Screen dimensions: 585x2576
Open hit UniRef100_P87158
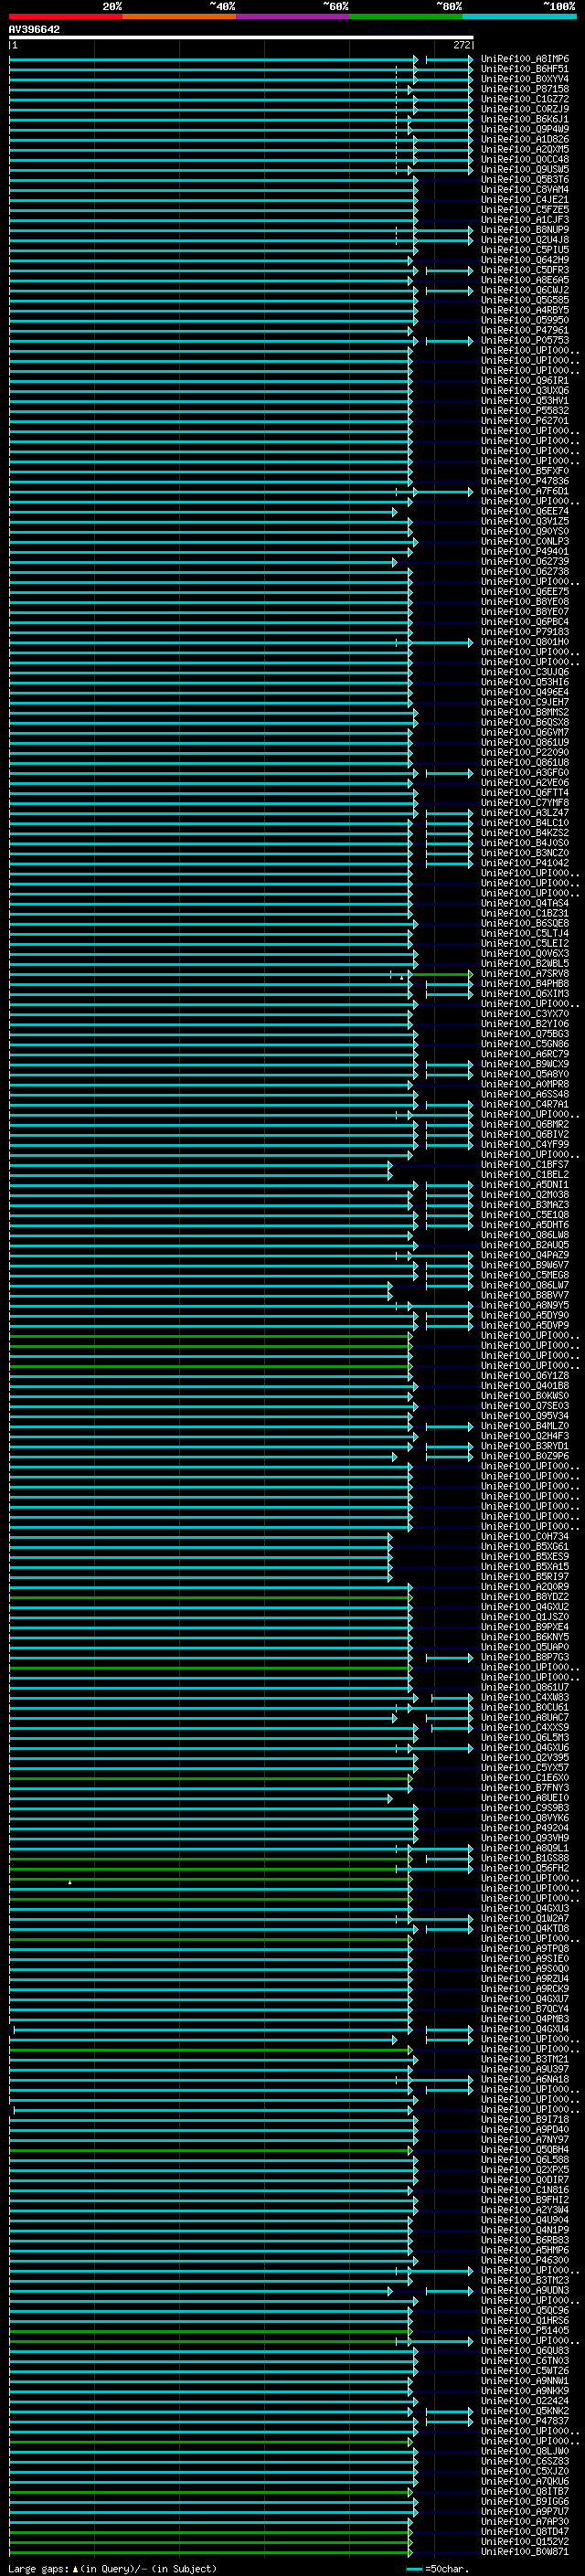pos(525,89)
